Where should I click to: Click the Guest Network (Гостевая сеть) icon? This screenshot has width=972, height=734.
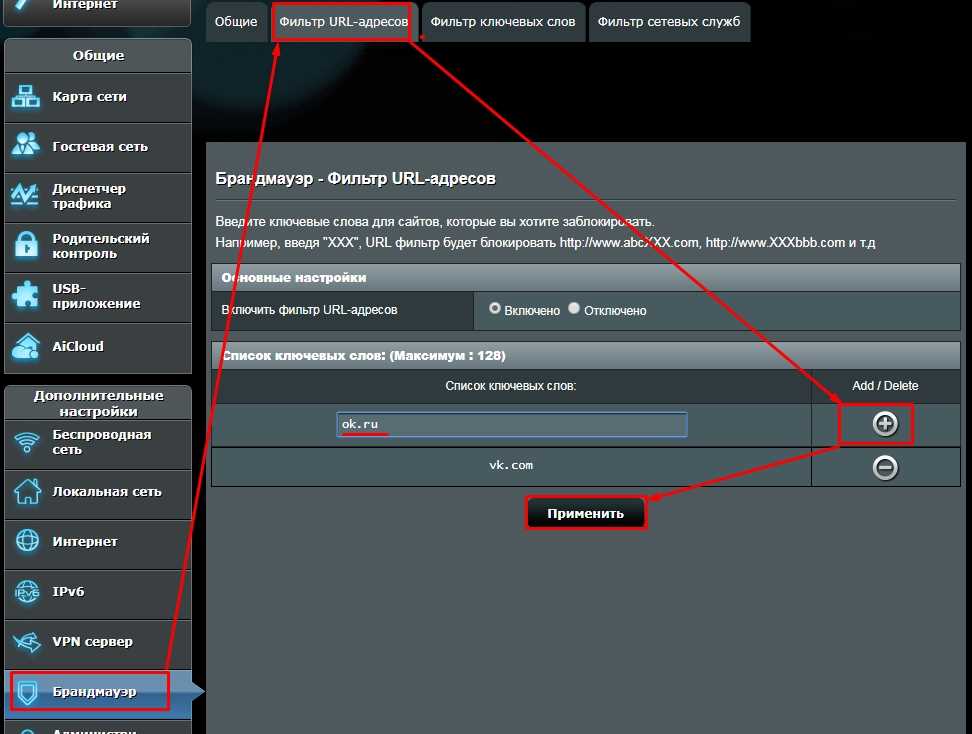tap(26, 146)
